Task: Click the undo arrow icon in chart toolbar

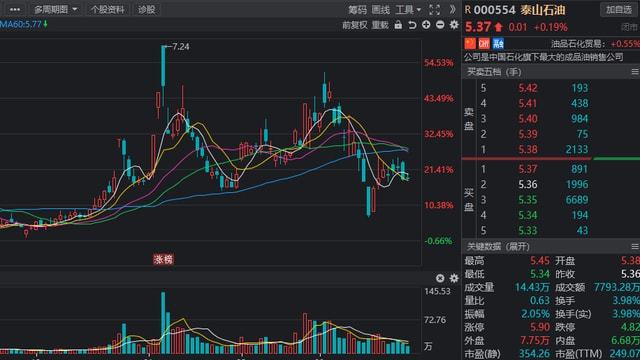Action: (412, 25)
